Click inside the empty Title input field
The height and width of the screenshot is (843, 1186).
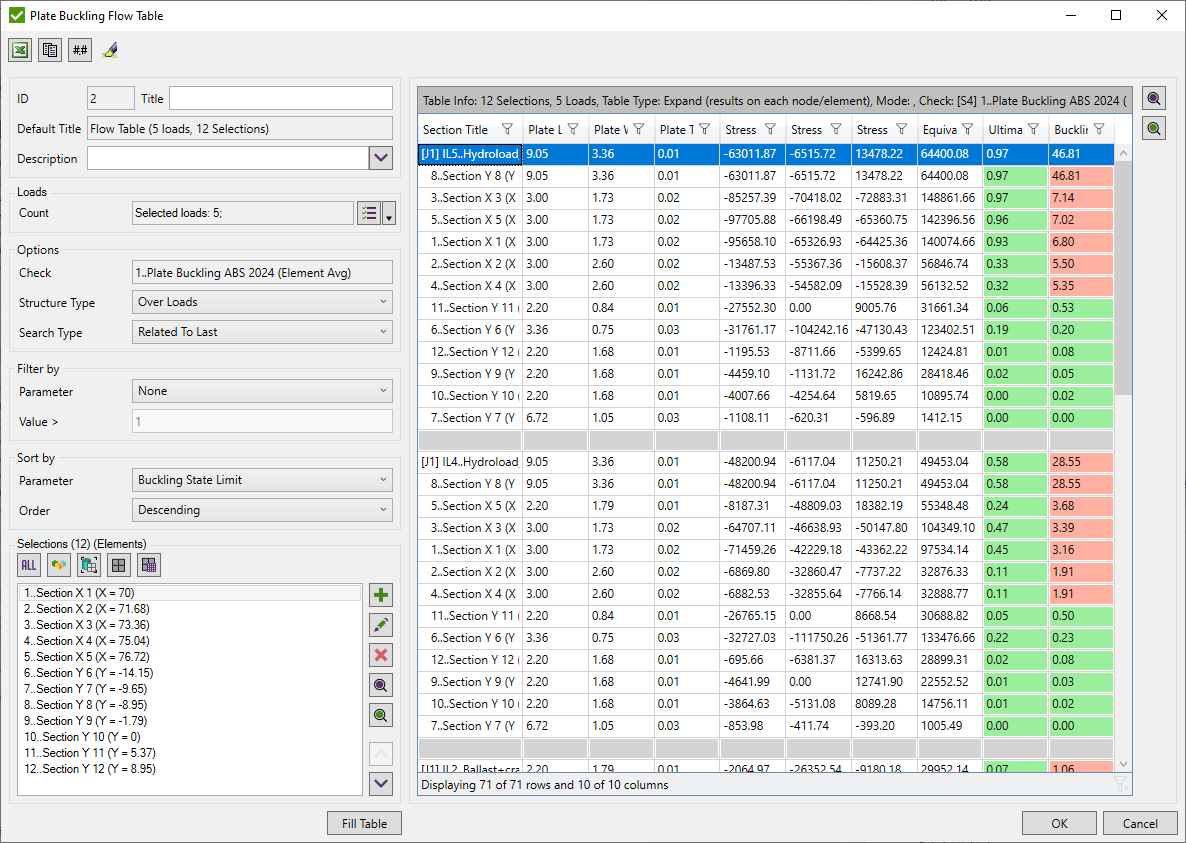(280, 98)
